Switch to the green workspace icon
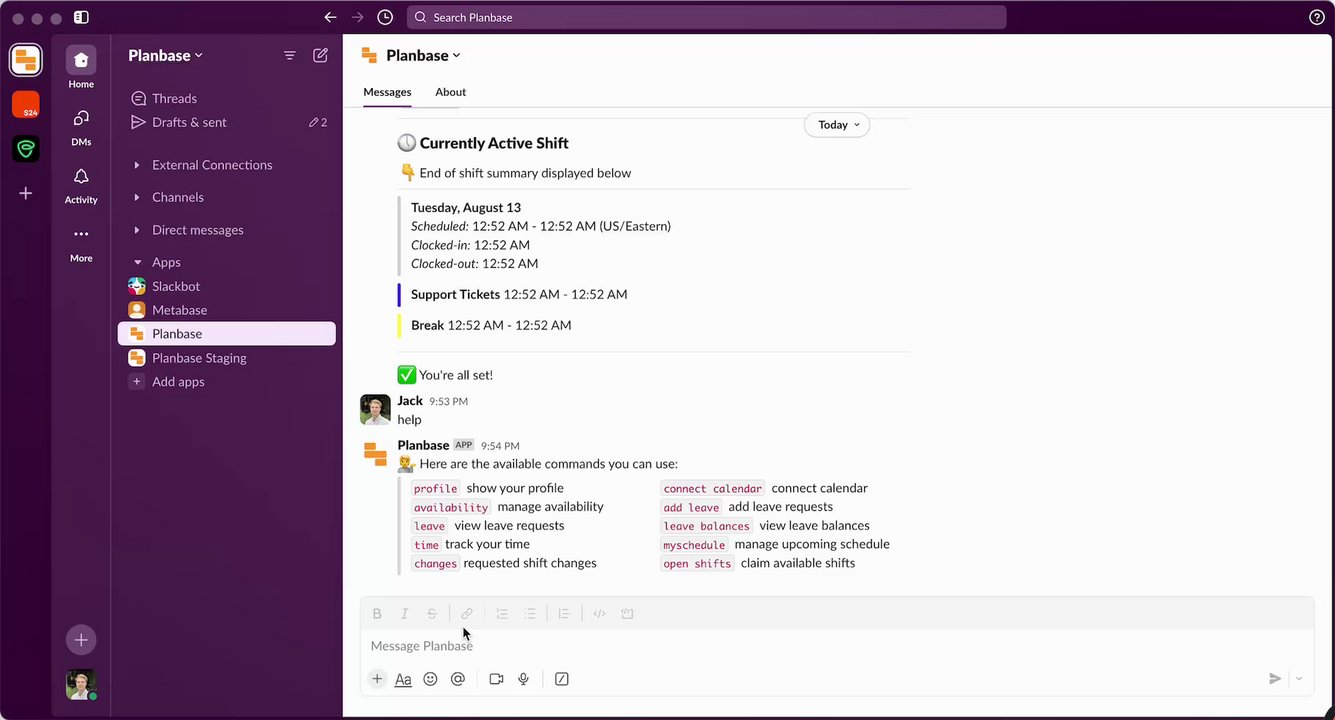The image size is (1335, 720). tap(26, 149)
